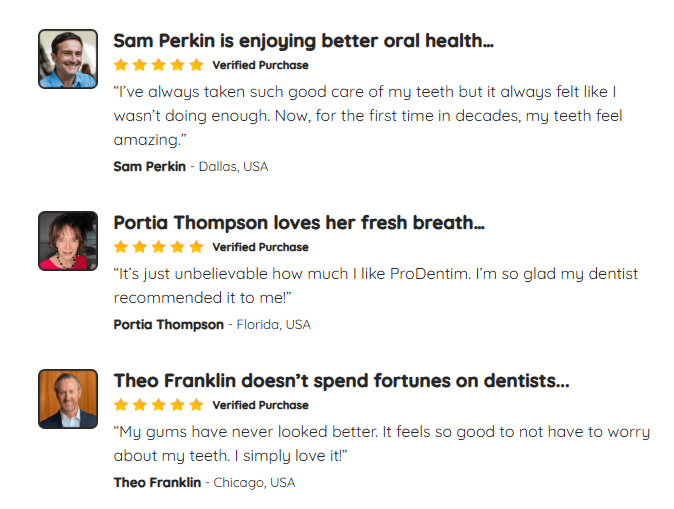Open 'Theo Franklin doesn't spend fortunes' heading
The image size is (674, 509).
click(x=341, y=381)
